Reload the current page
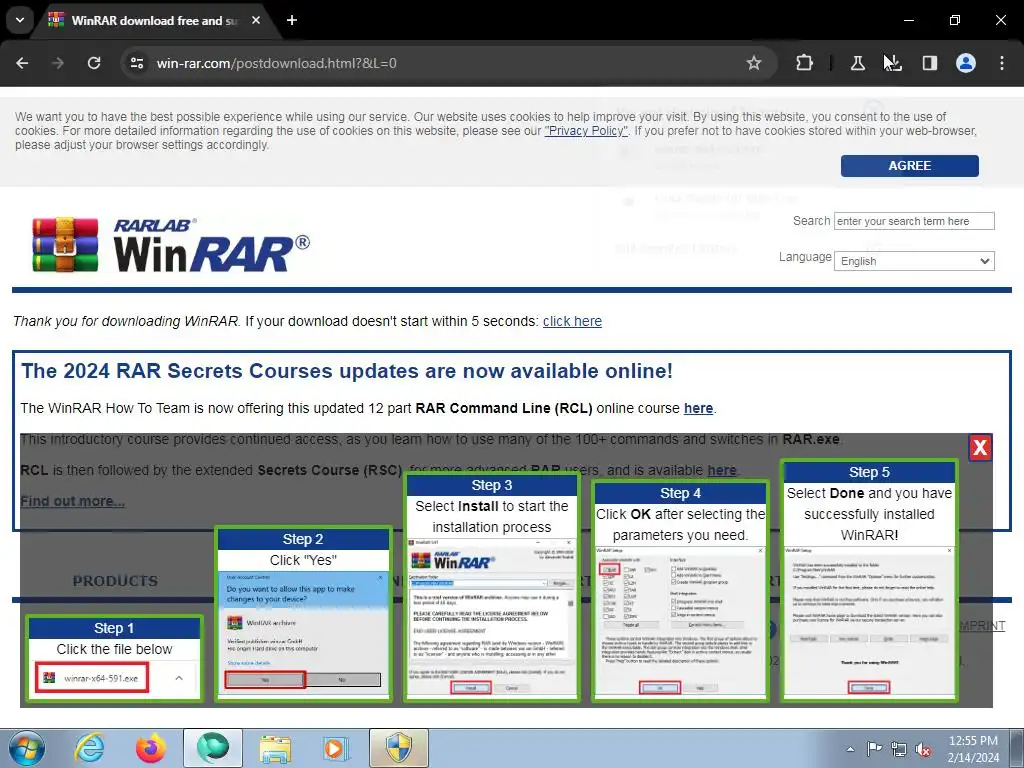Screen dimensions: 1024x768 (94, 63)
